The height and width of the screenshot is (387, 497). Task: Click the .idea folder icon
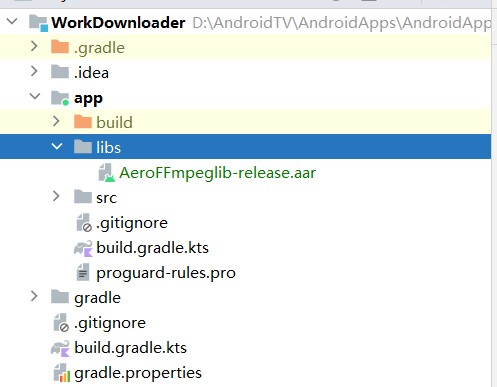(x=60, y=72)
